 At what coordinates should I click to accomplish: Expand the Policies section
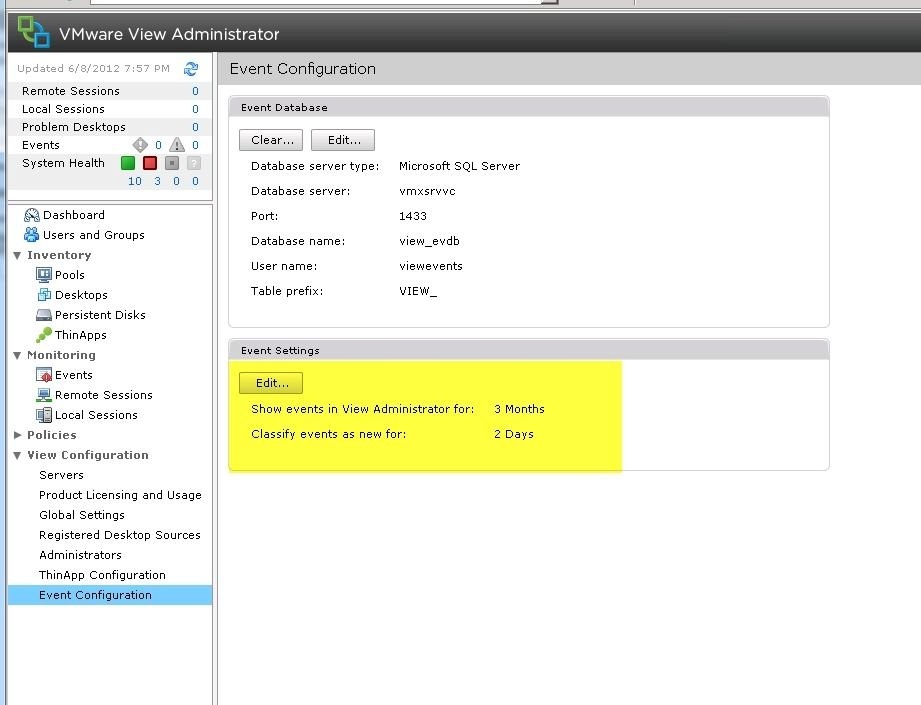tap(18, 435)
